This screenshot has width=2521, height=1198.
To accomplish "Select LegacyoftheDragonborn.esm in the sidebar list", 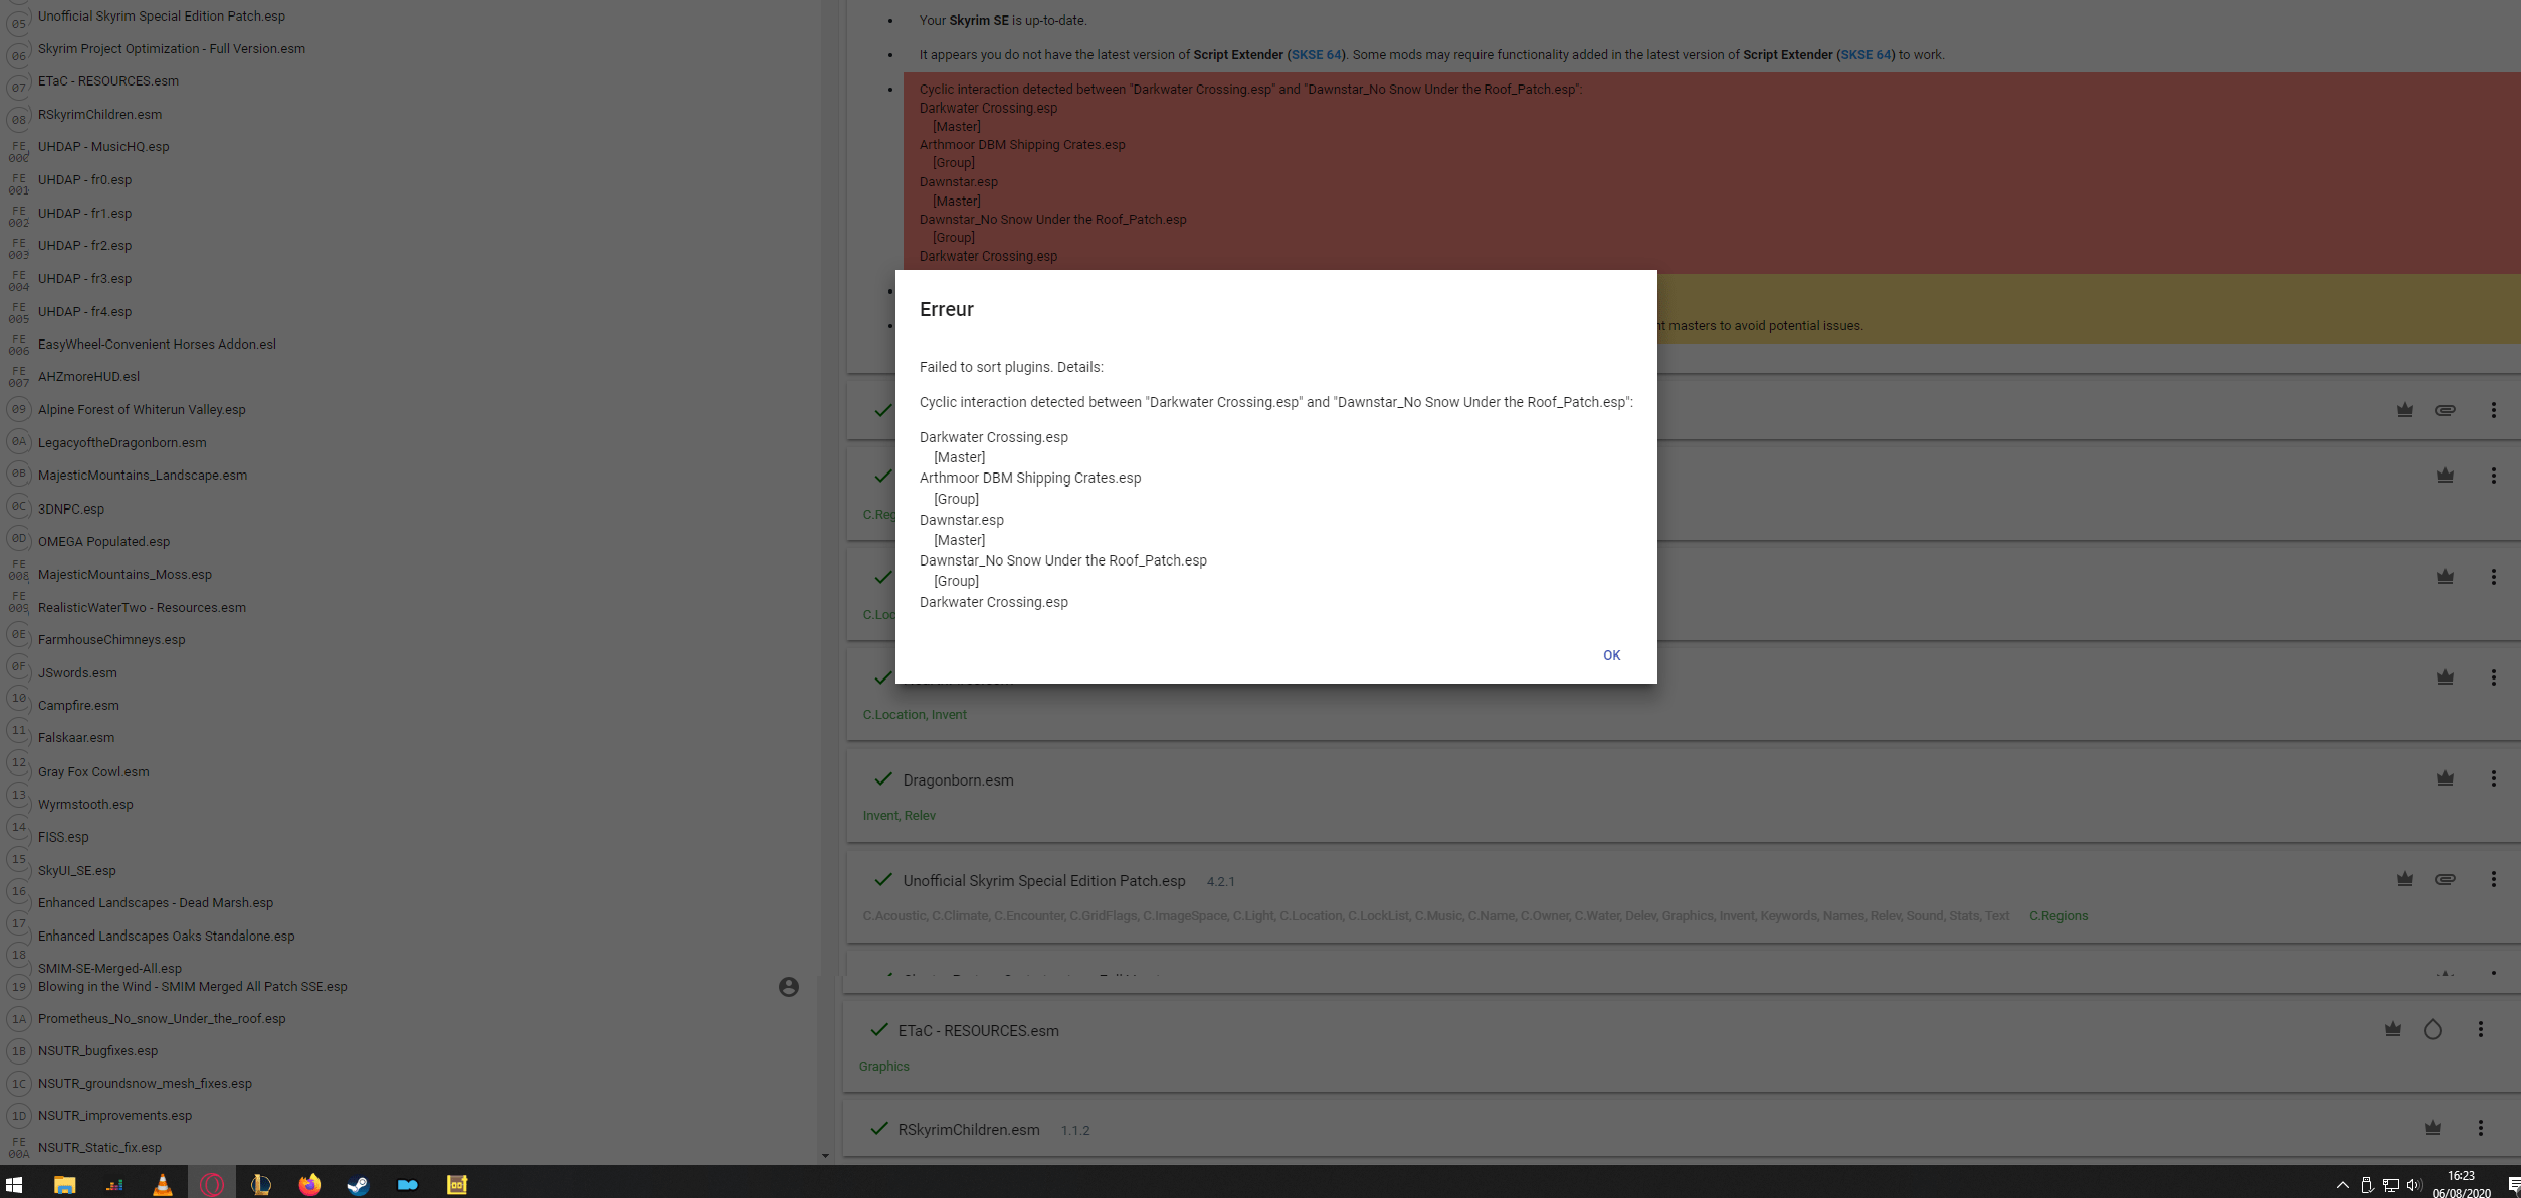I will point(122,442).
